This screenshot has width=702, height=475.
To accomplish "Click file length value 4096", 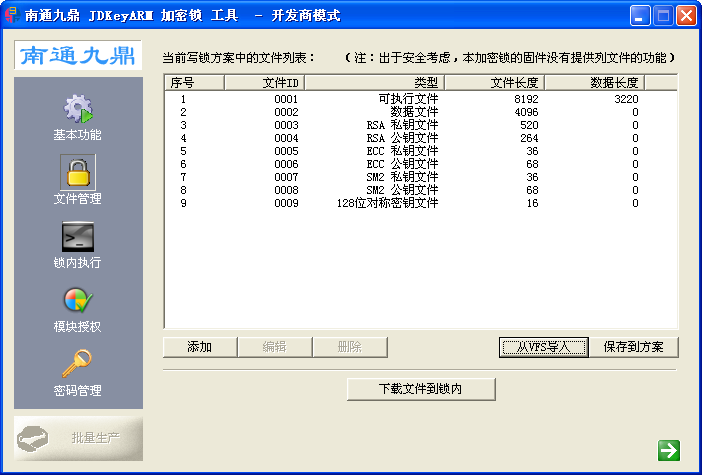I will (x=526, y=112).
